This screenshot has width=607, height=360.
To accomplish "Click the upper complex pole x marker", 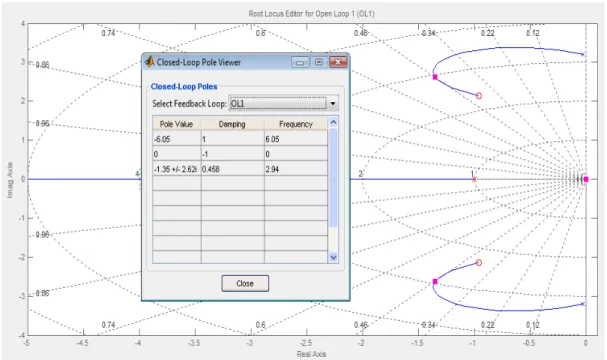I will (583, 54).
